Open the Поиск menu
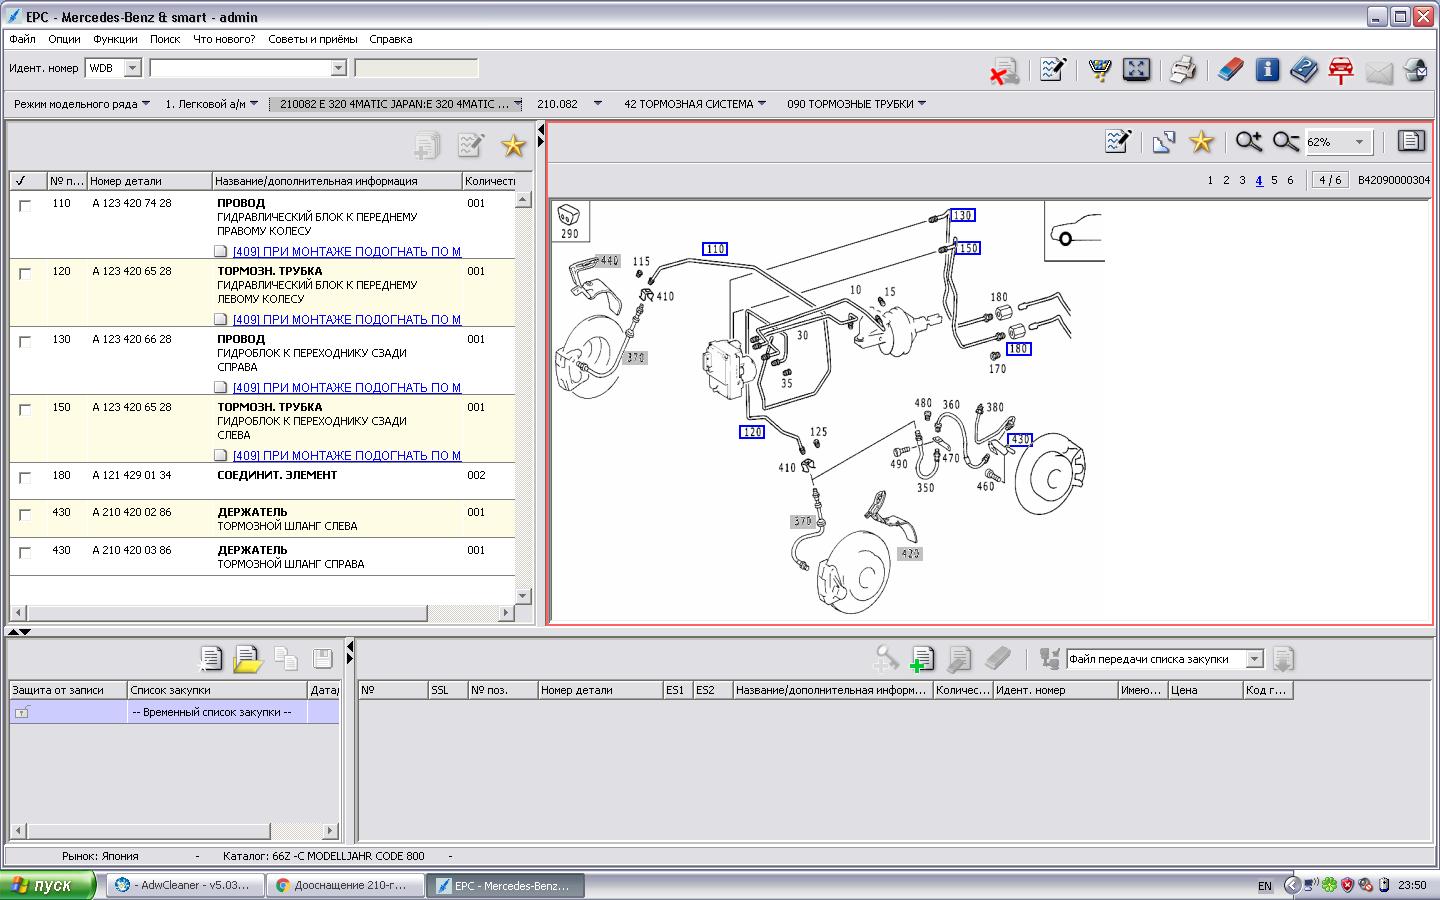 point(165,39)
